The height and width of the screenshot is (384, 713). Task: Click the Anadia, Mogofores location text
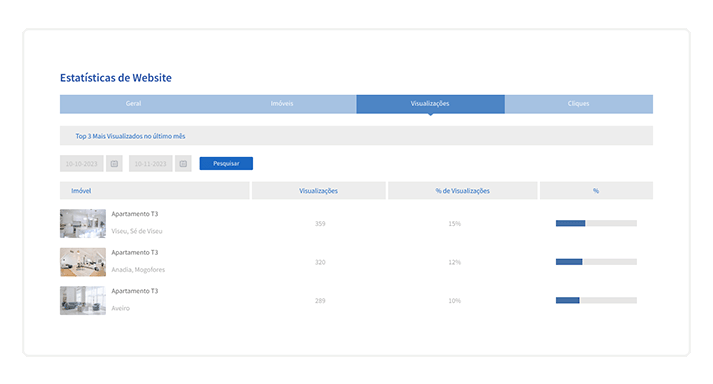click(x=138, y=270)
